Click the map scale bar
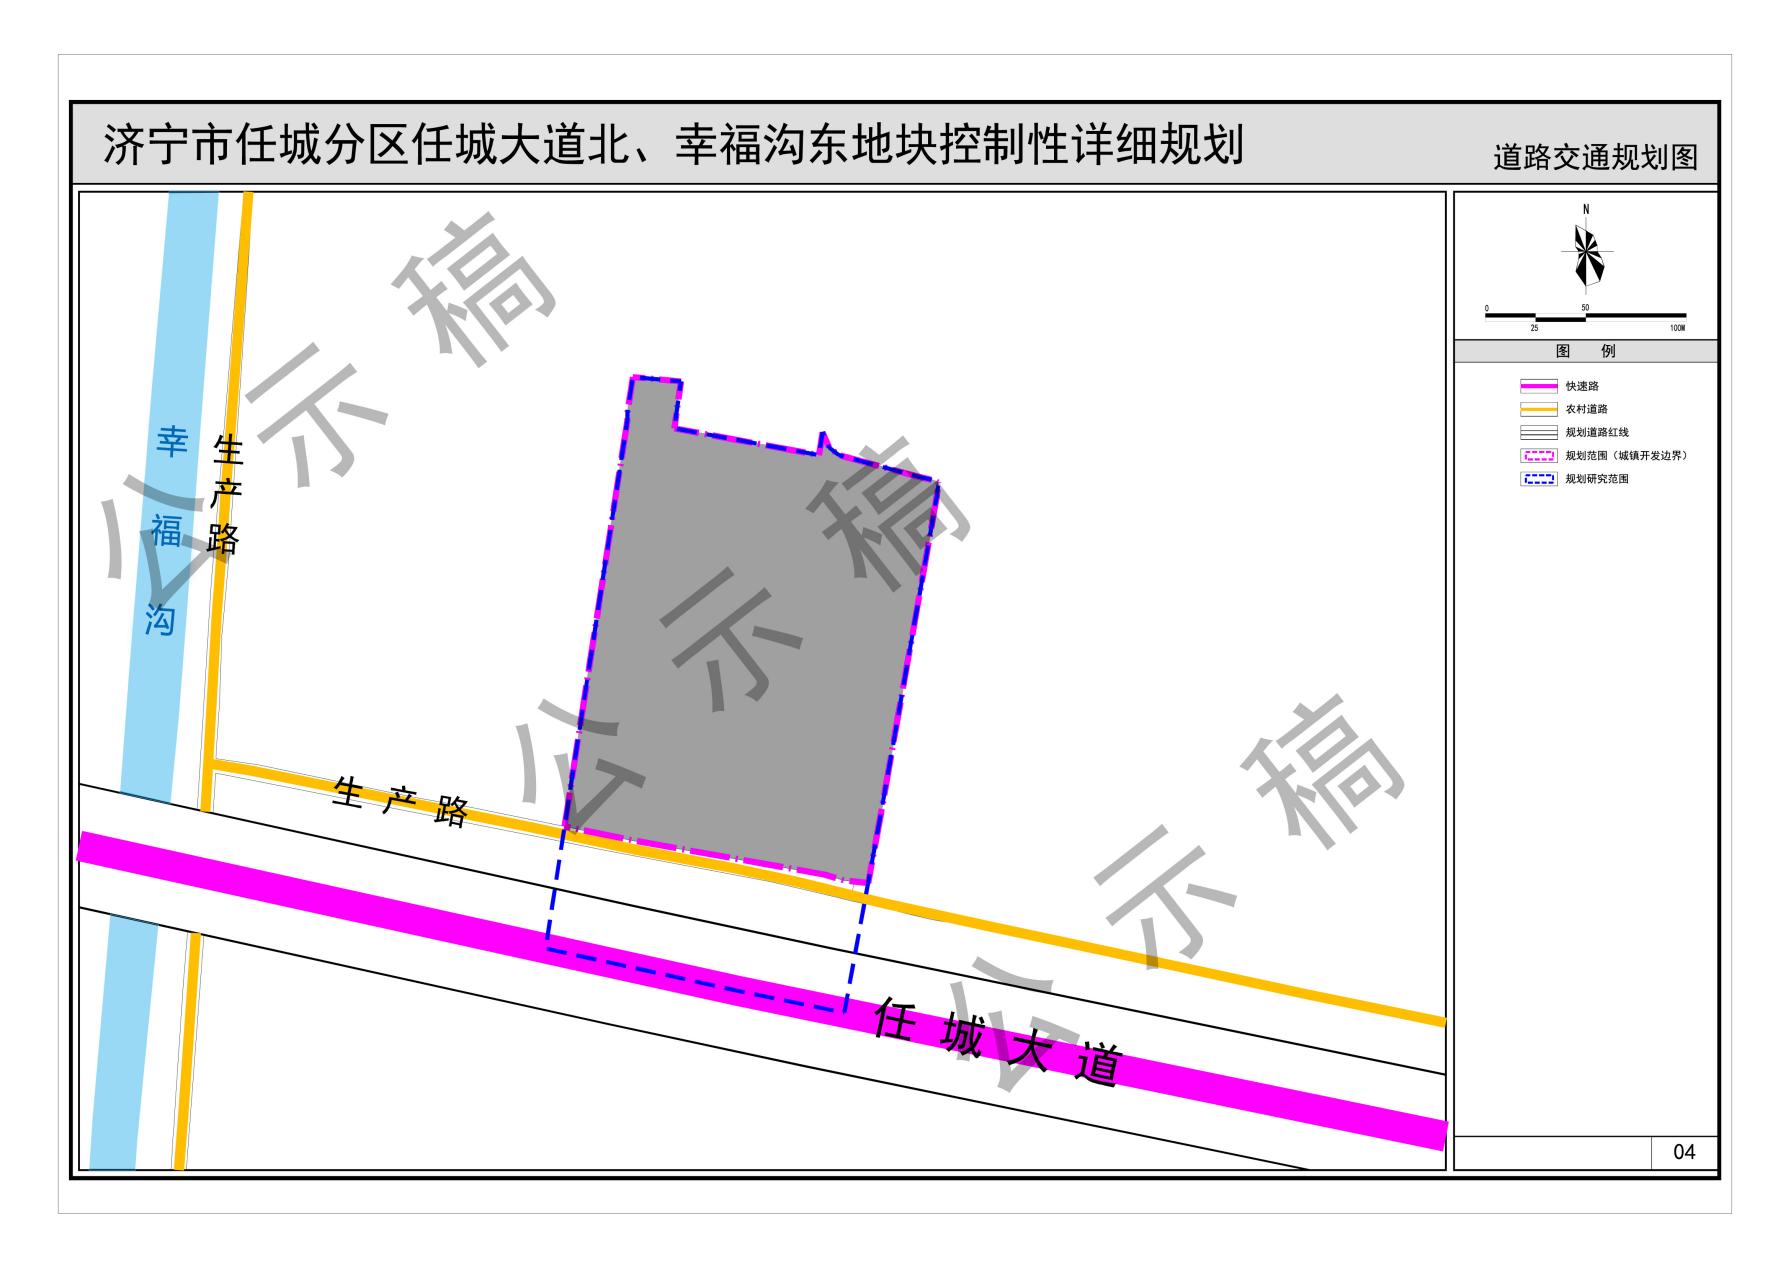Screen dimensions: 1791x1267 pos(1586,318)
